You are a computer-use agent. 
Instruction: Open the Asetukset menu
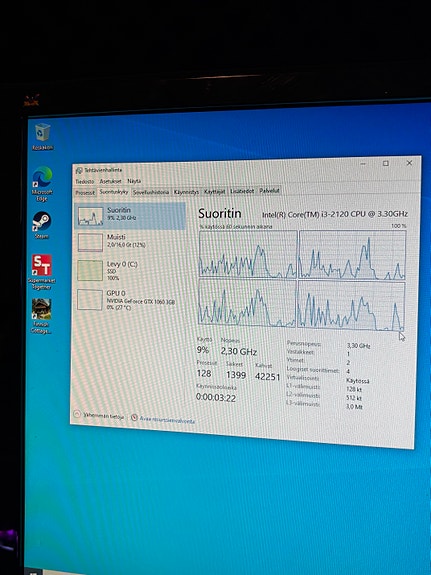[110, 181]
